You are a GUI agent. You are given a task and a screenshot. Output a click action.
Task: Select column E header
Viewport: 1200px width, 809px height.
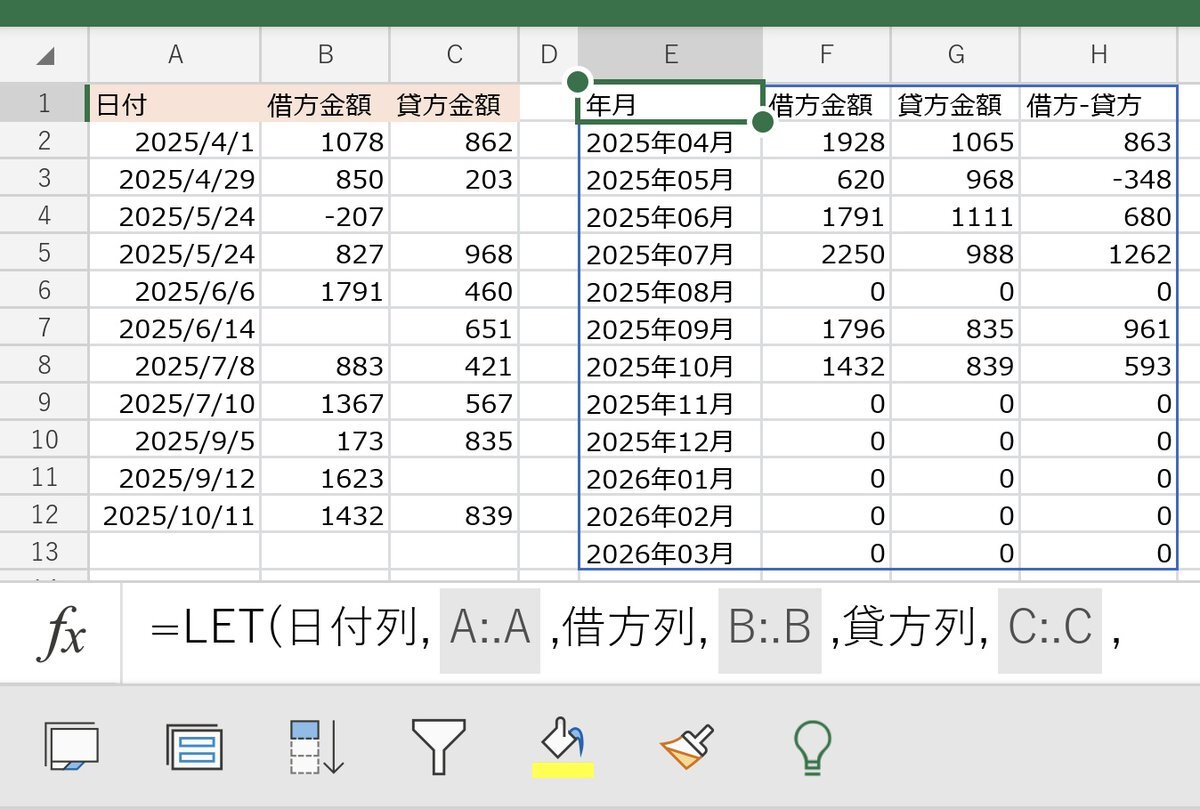tap(670, 55)
